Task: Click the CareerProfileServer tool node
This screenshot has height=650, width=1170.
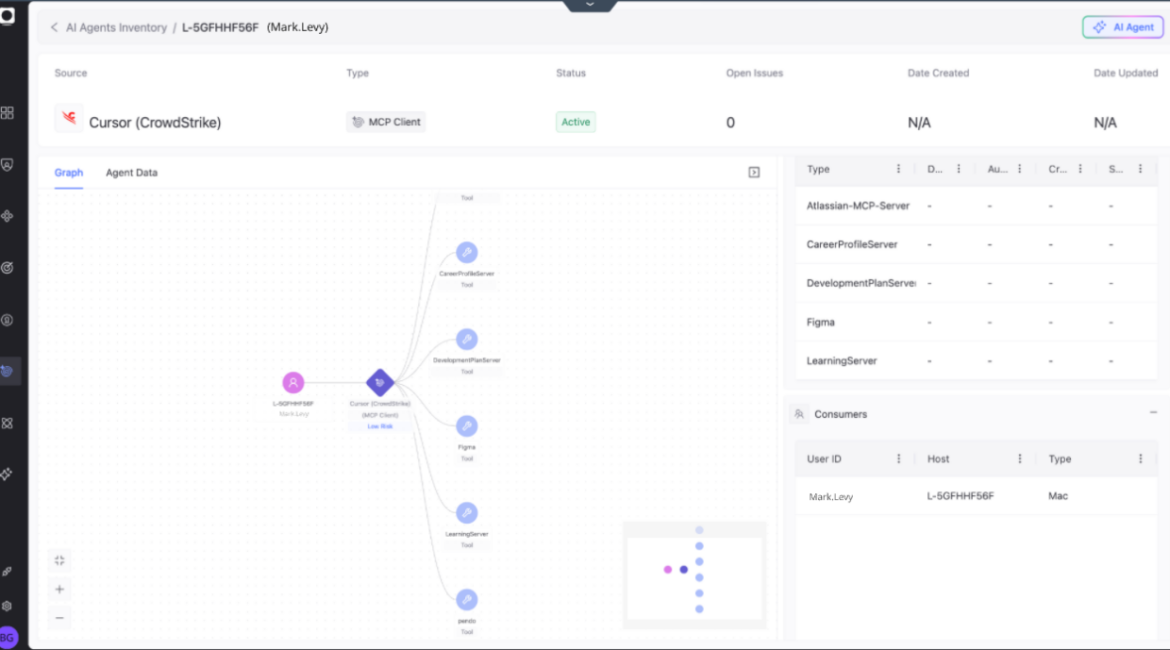Action: click(466, 252)
